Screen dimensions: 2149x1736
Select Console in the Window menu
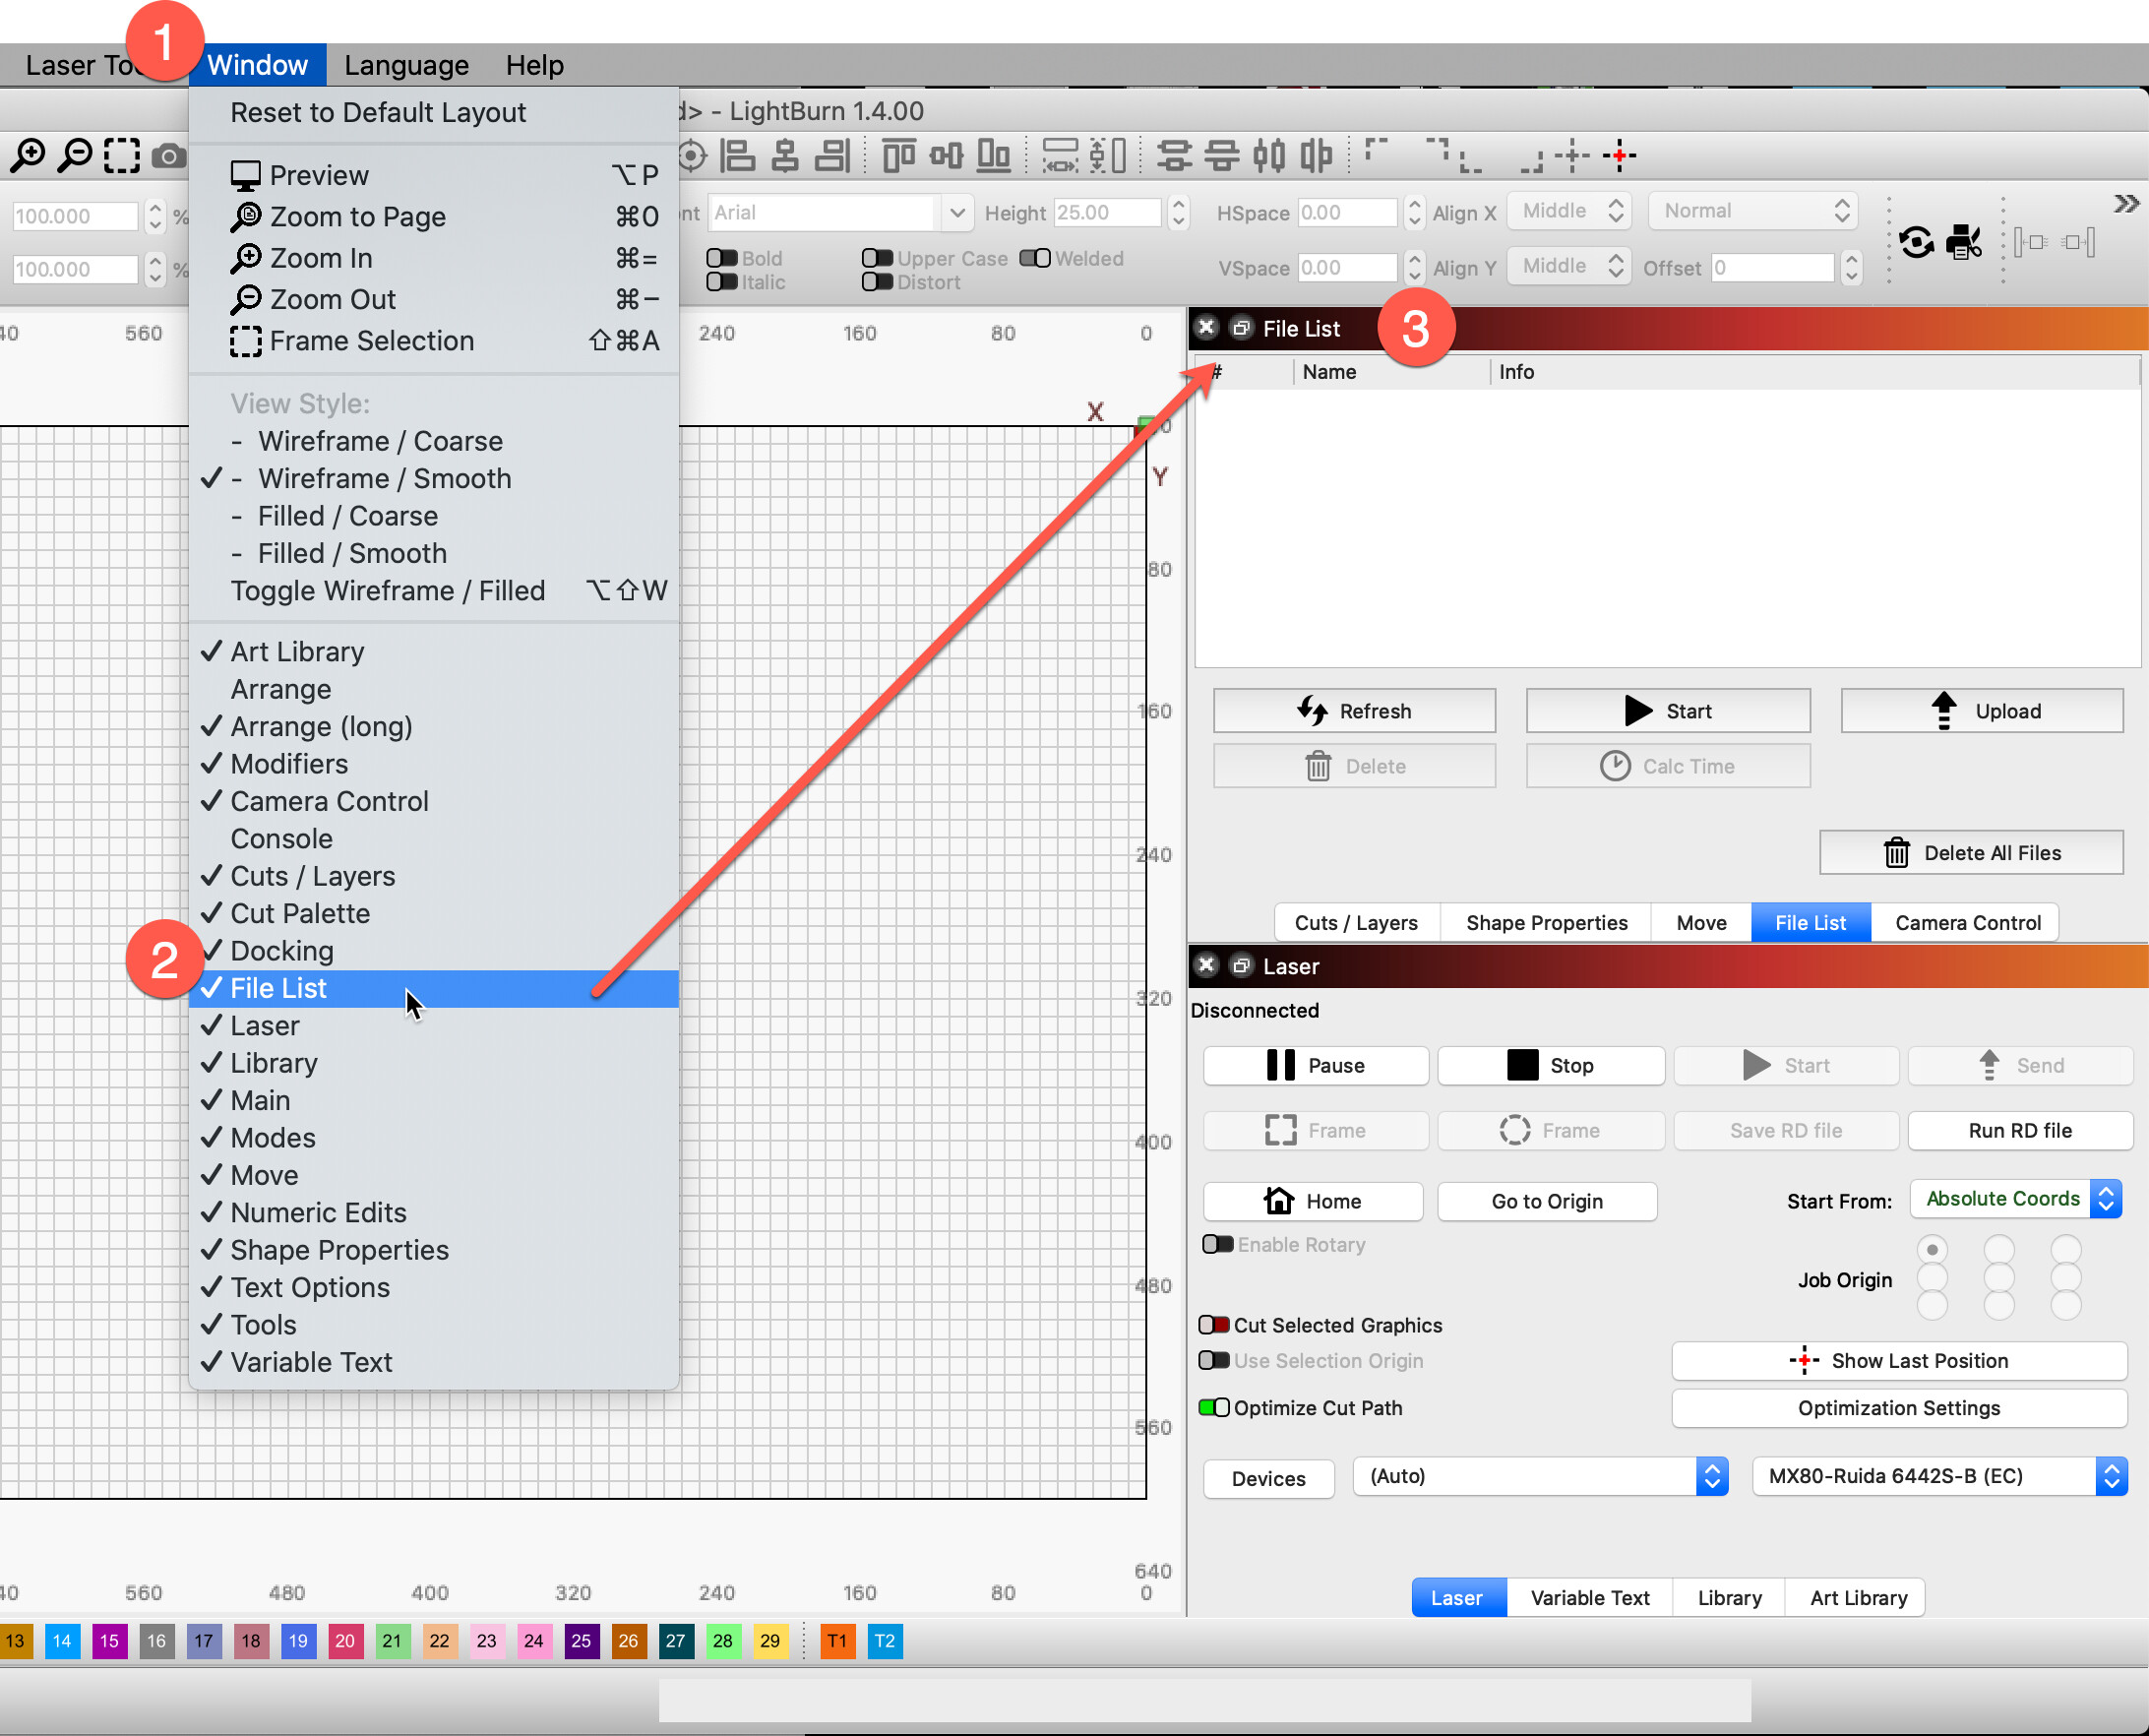click(x=281, y=839)
